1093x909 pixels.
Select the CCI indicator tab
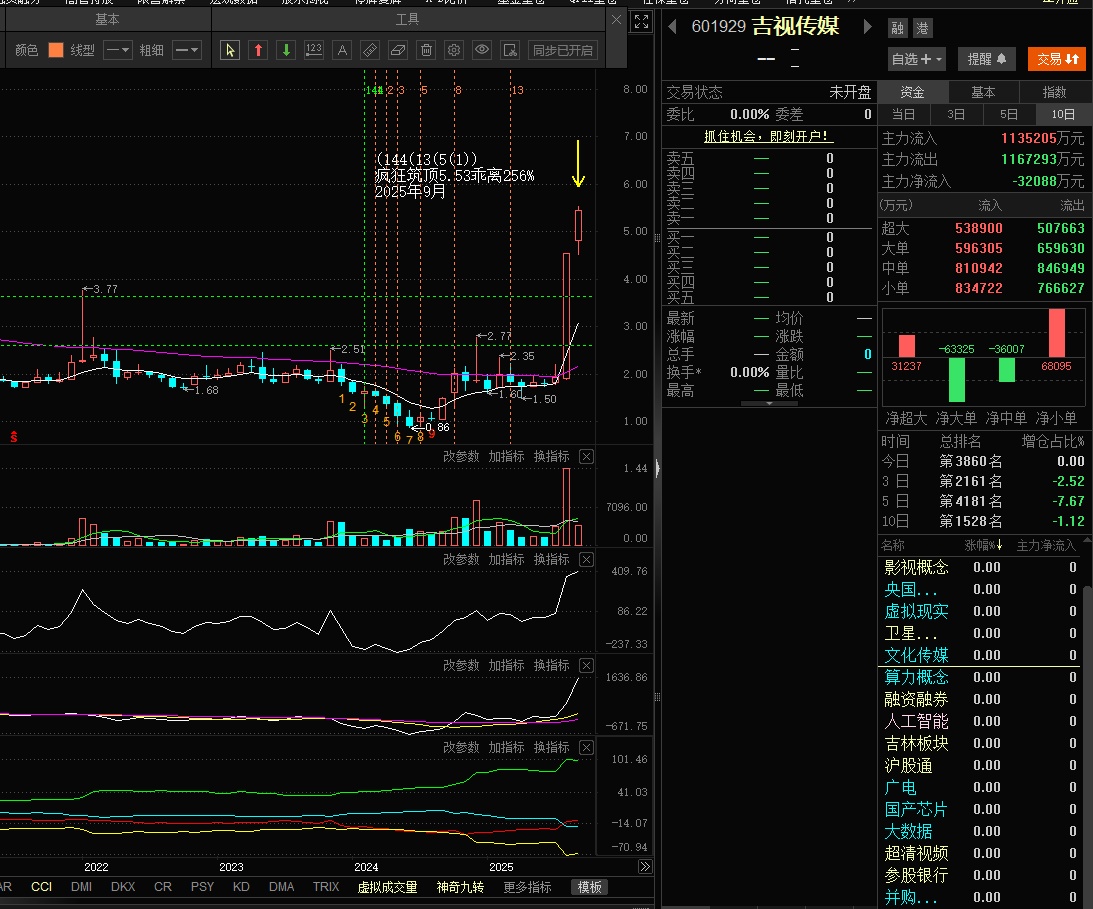coord(41,887)
